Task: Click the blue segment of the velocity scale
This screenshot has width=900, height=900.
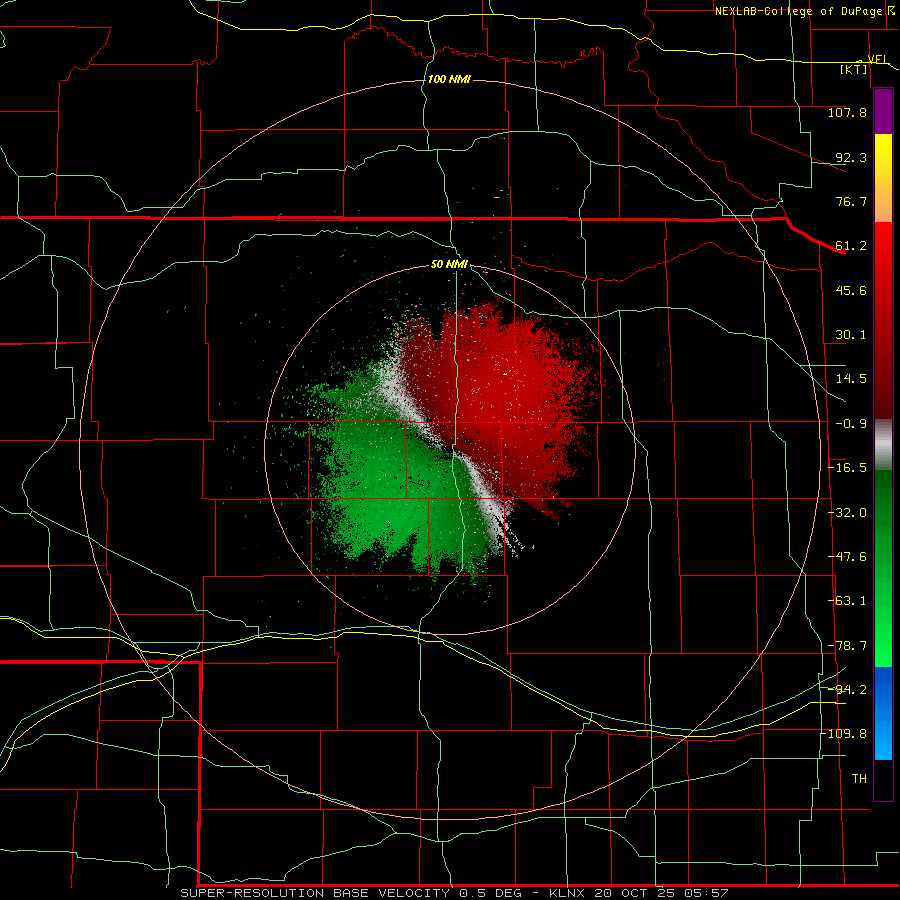Action: pyautogui.click(x=883, y=713)
